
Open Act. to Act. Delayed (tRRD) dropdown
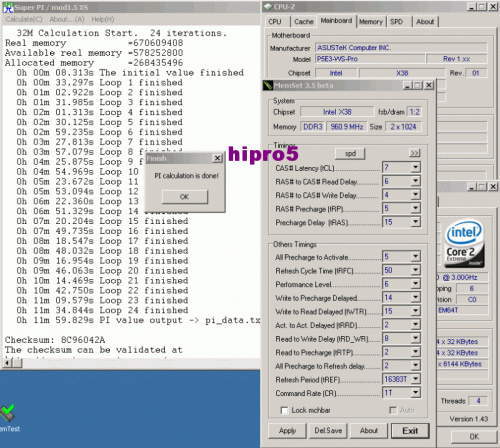coord(415,325)
